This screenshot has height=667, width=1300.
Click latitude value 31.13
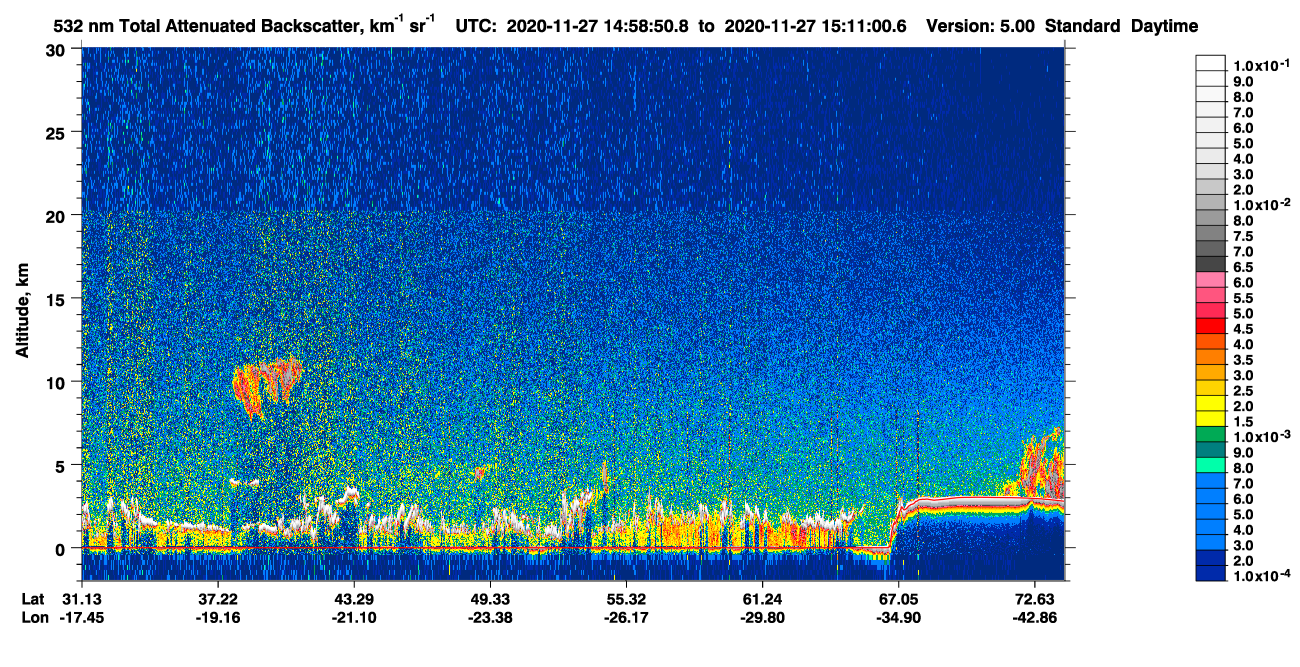coord(82,598)
